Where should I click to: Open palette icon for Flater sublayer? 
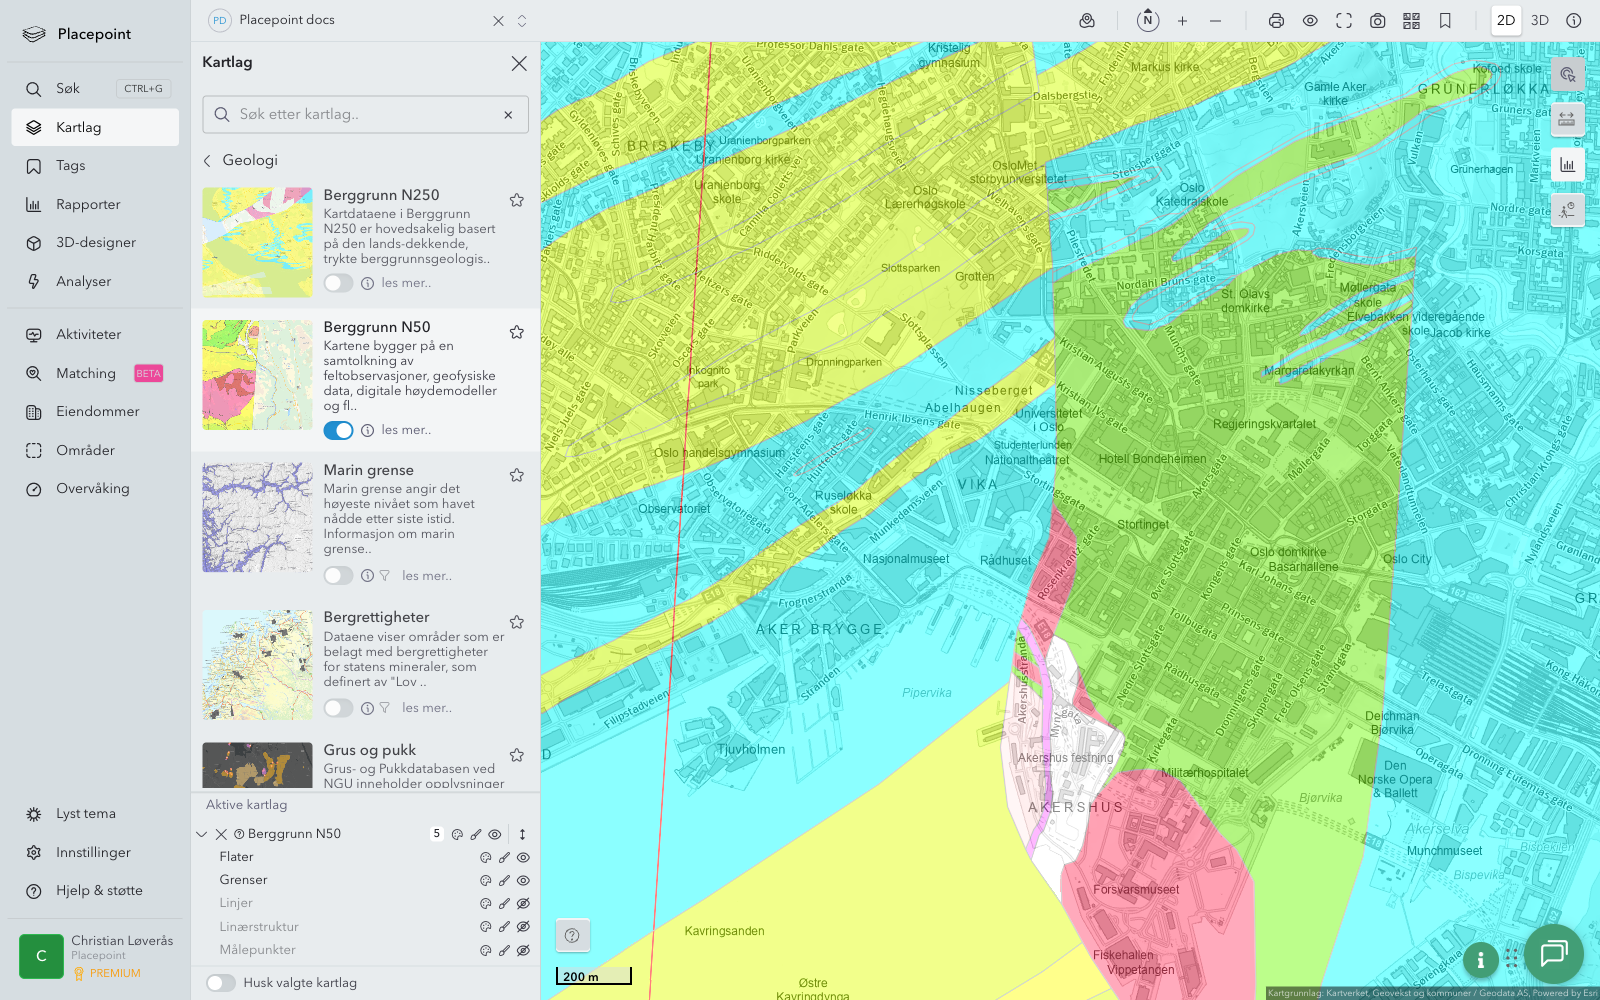(x=486, y=857)
